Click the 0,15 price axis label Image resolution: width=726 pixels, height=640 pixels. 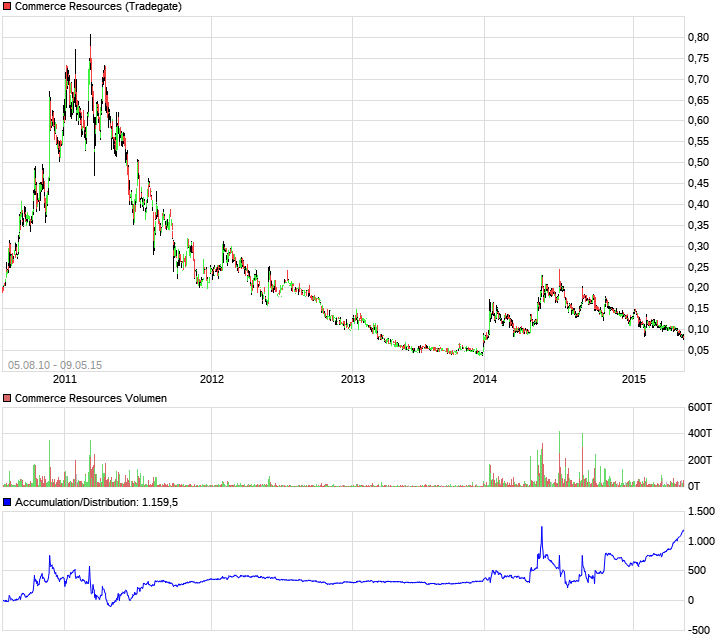[x=698, y=308]
